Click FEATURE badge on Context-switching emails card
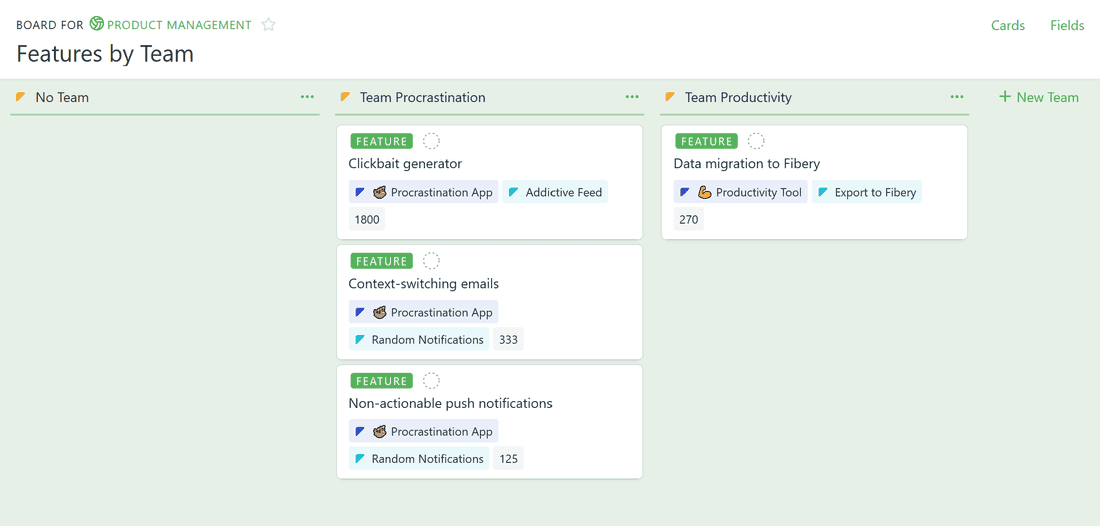This screenshot has height=526, width=1100. coord(382,261)
